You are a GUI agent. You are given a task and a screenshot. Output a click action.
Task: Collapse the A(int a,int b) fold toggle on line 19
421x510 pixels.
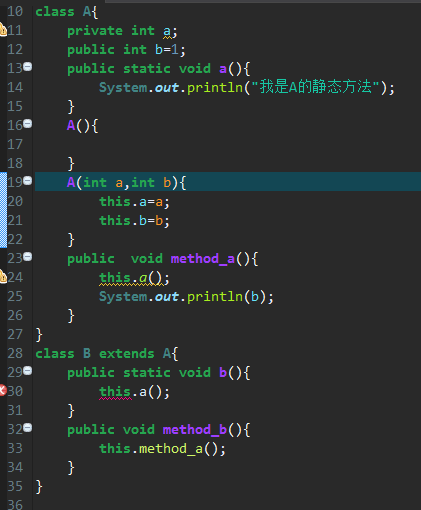pos(28,181)
